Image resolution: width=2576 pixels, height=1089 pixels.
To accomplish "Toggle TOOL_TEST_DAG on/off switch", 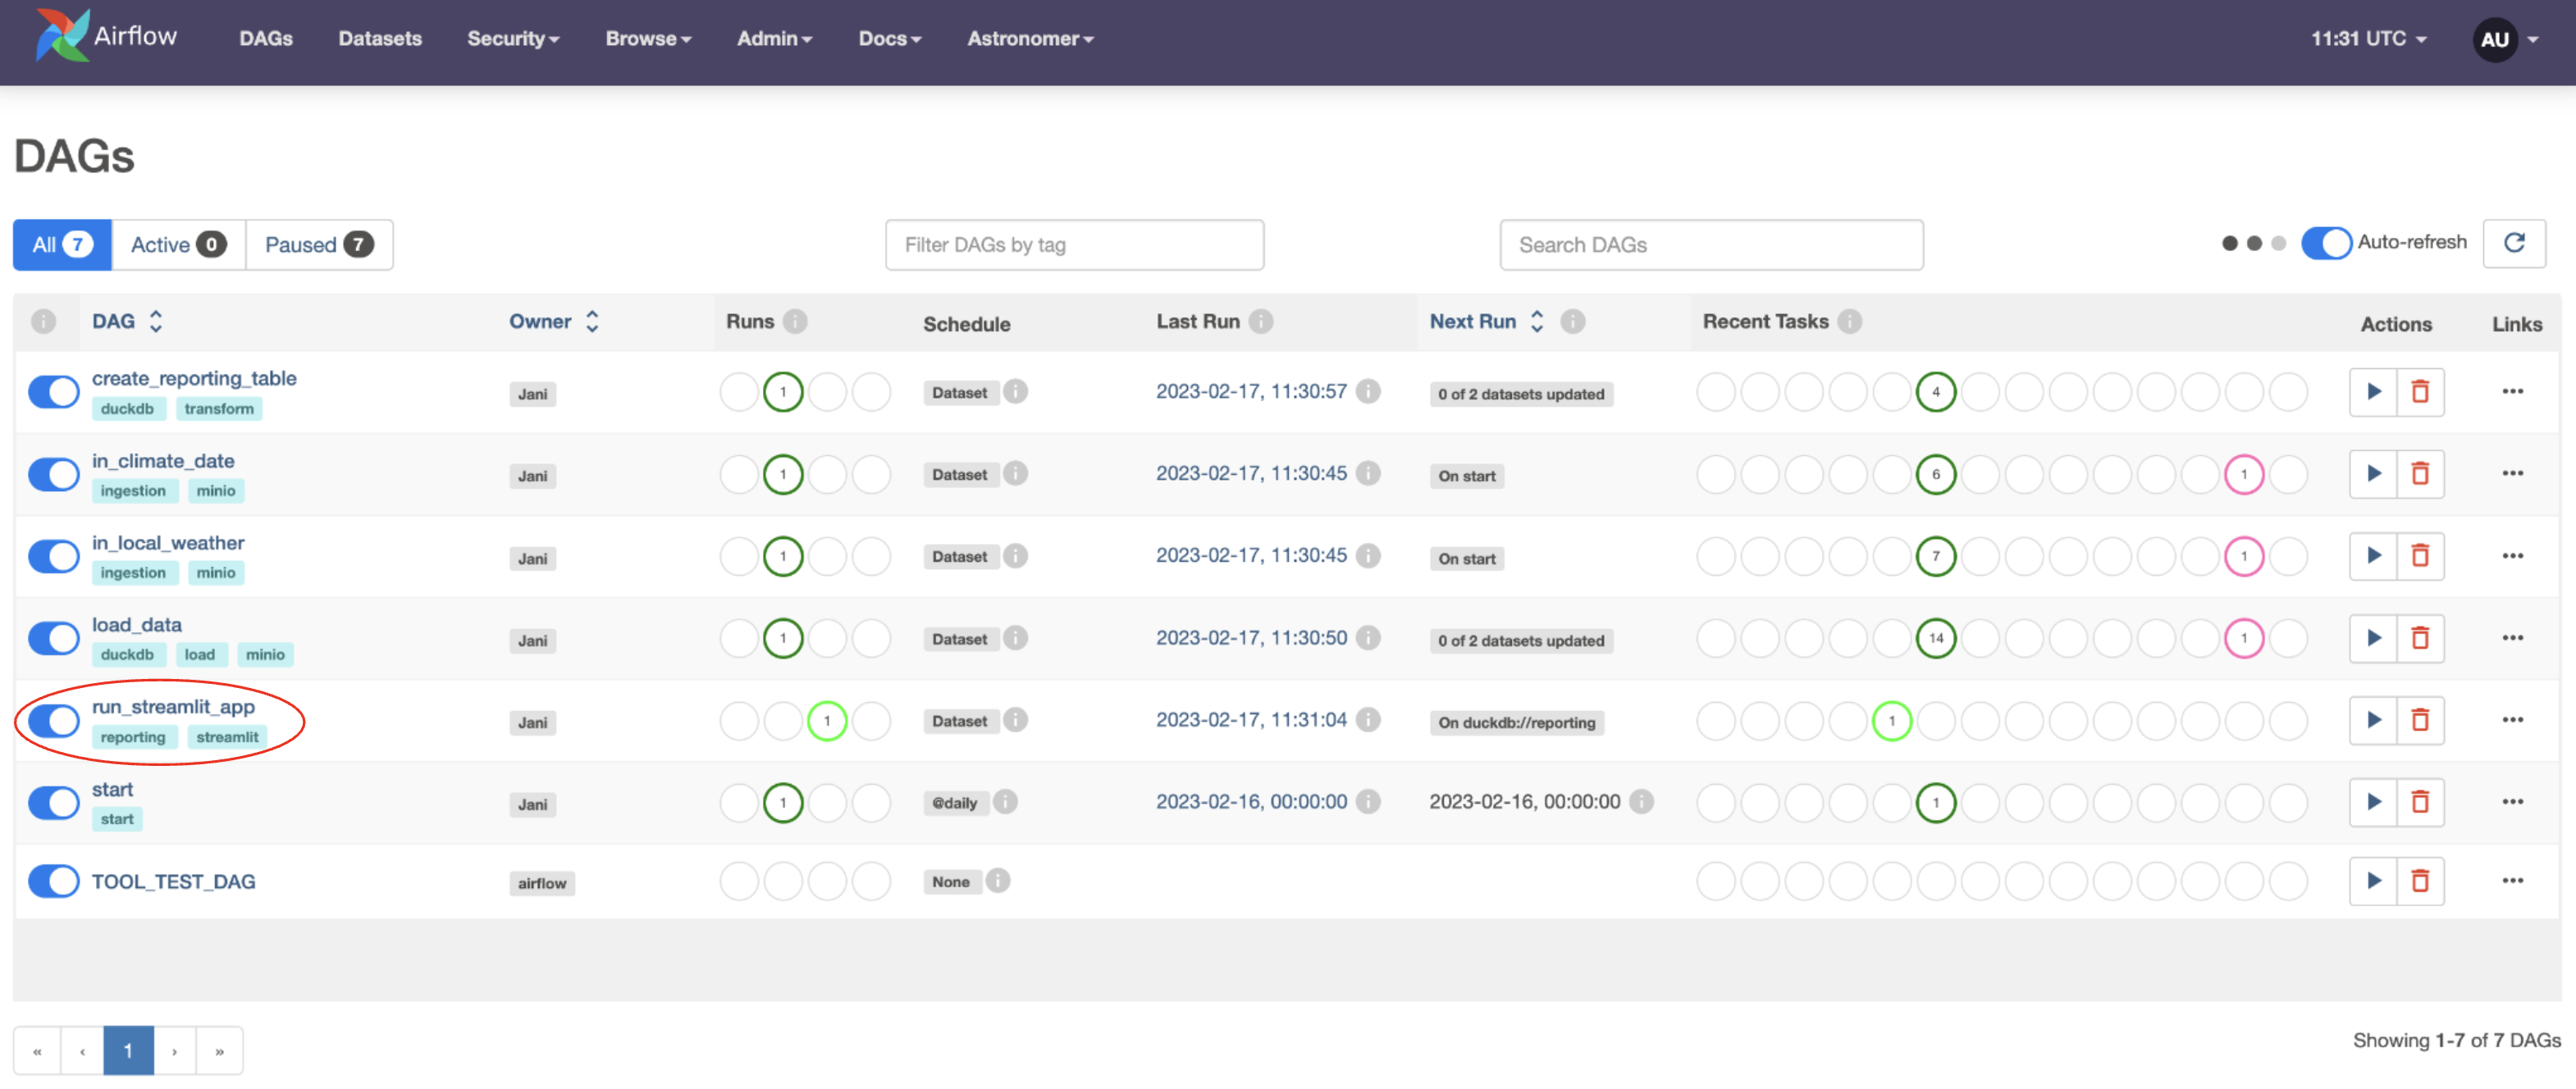I will [54, 881].
